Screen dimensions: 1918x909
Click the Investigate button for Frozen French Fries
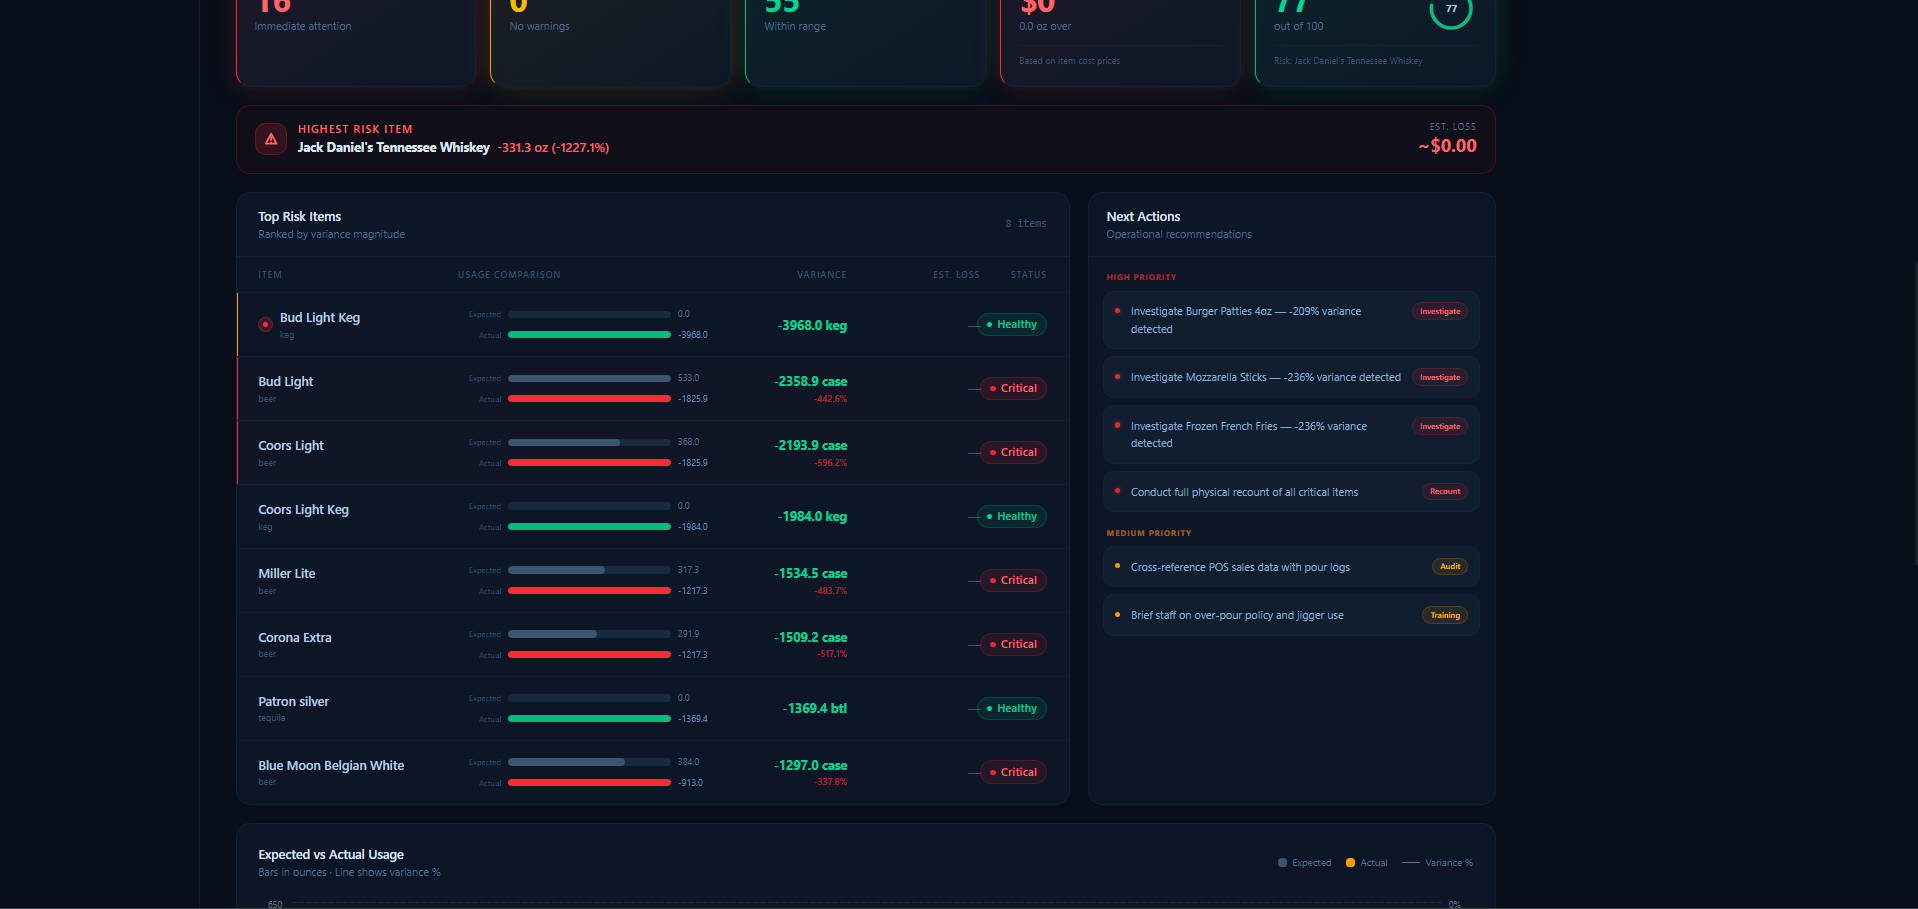[x=1439, y=426]
